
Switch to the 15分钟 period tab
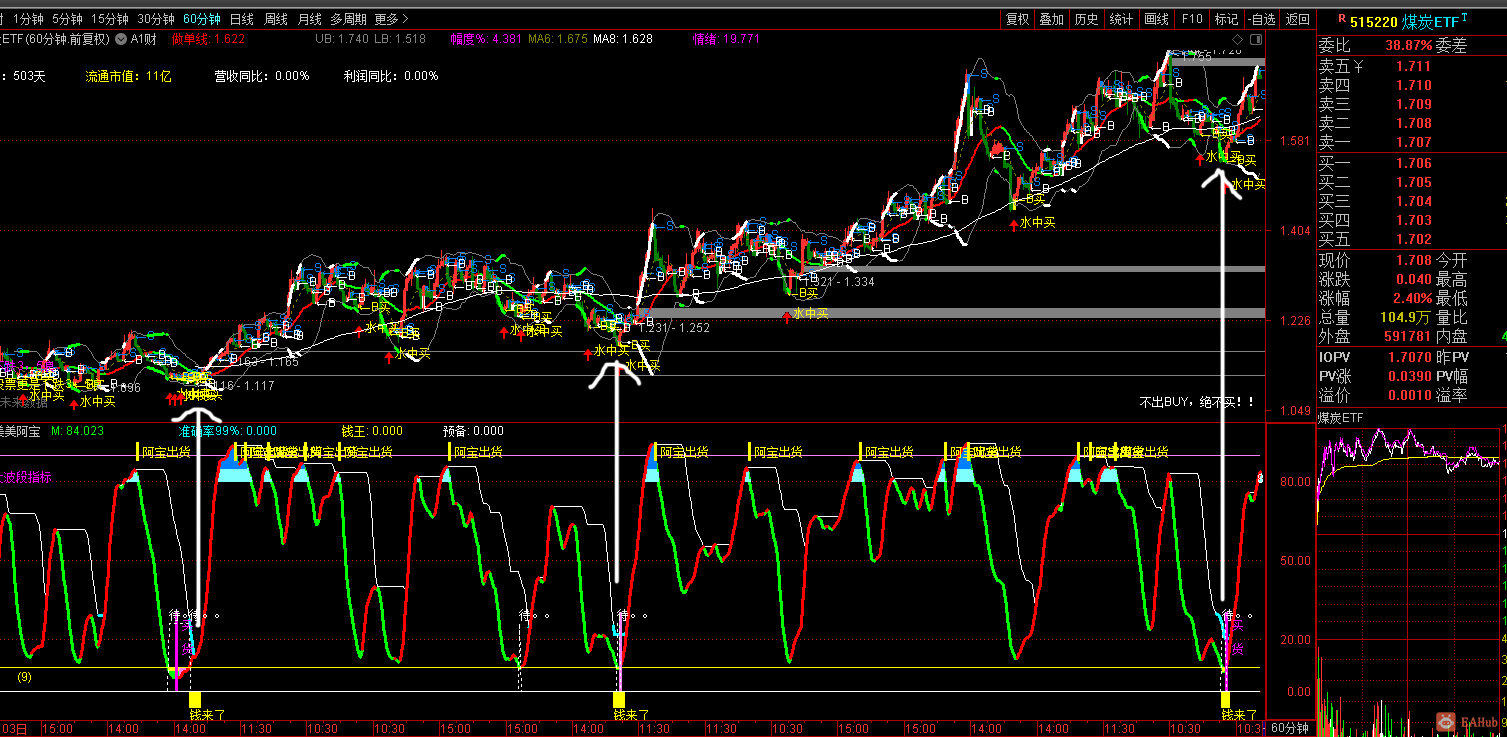pos(109,19)
